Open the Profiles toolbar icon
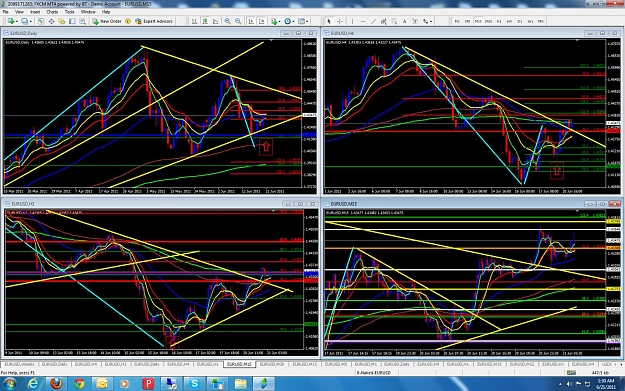The height and width of the screenshot is (391, 625). click(25, 21)
